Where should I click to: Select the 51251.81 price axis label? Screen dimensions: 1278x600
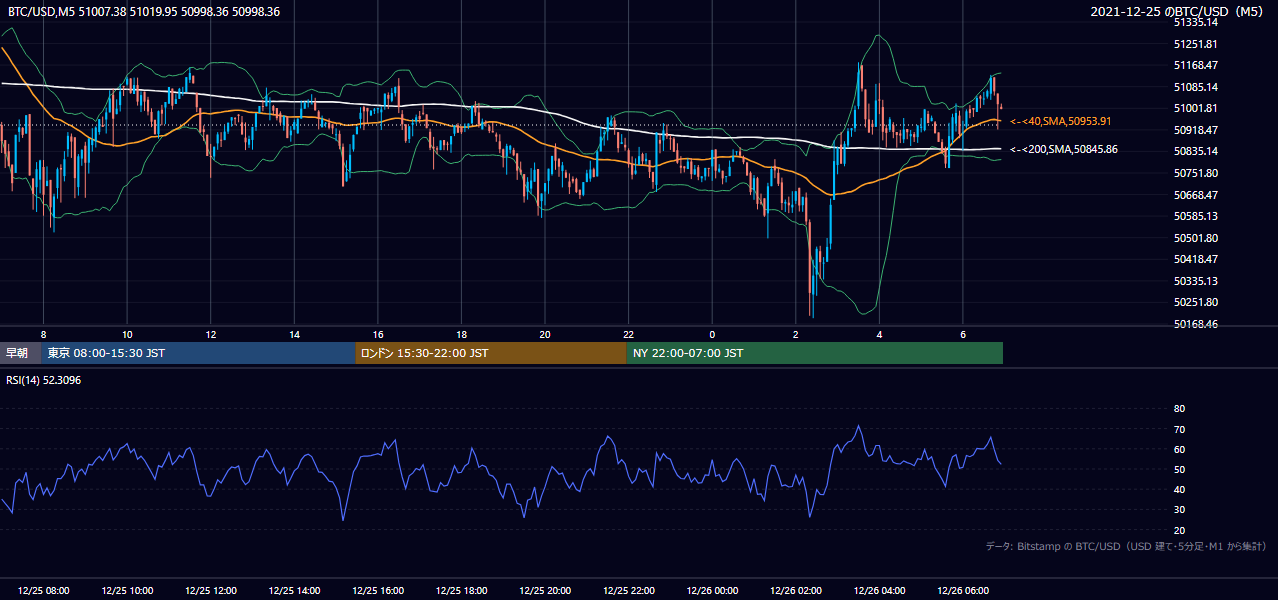point(1195,44)
